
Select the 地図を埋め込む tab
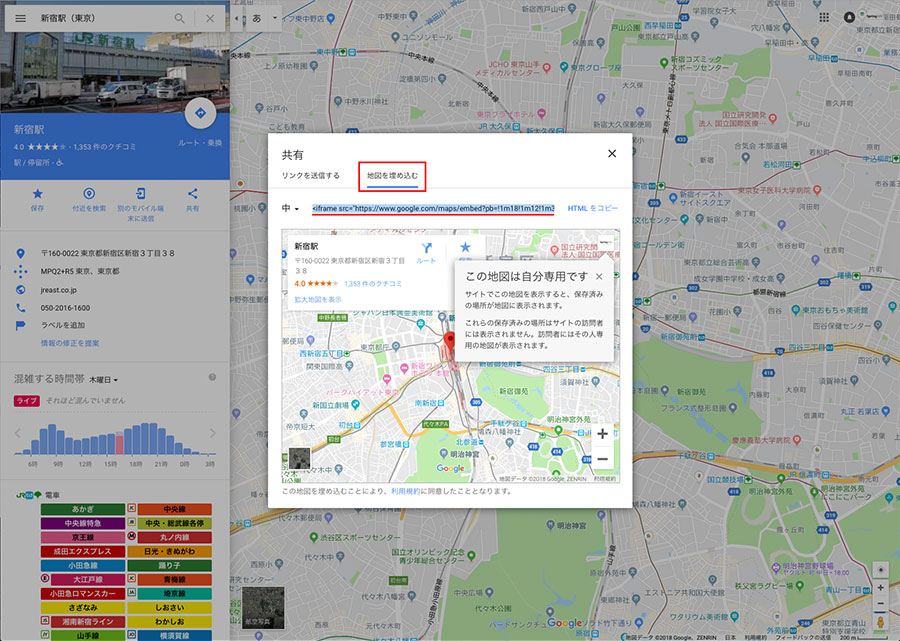click(x=392, y=175)
